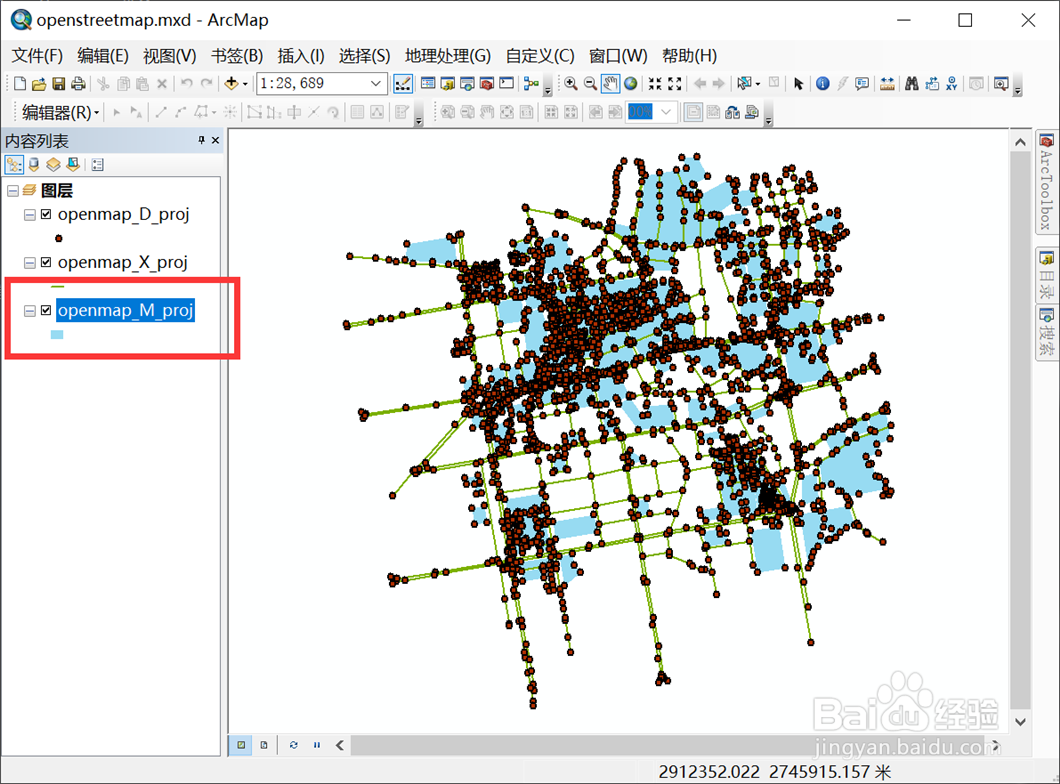The height and width of the screenshot is (784, 1060).
Task: Collapse the openmap_D_proj layer legend
Action: (x=29, y=215)
